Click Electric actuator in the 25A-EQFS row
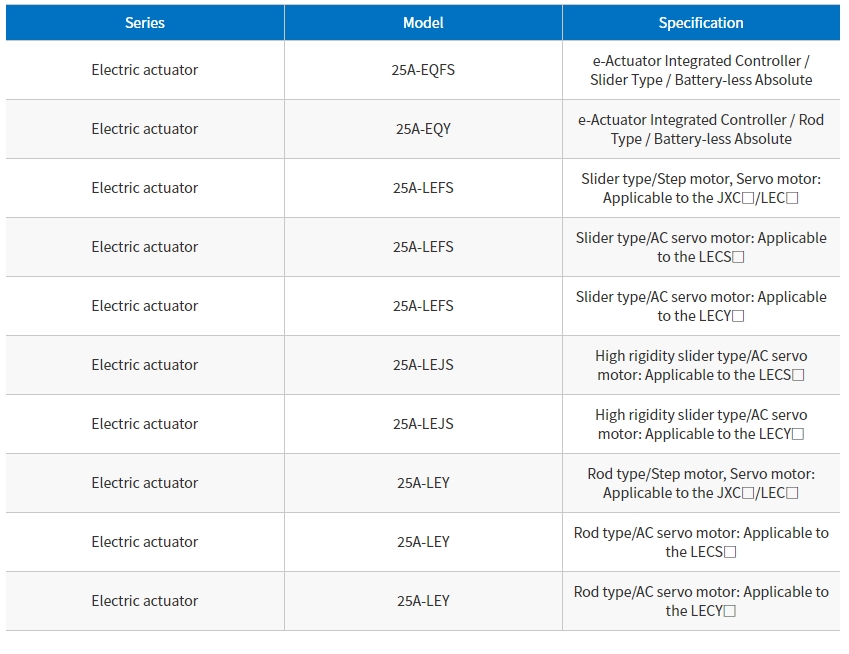The width and height of the screenshot is (849, 654). tap(145, 70)
